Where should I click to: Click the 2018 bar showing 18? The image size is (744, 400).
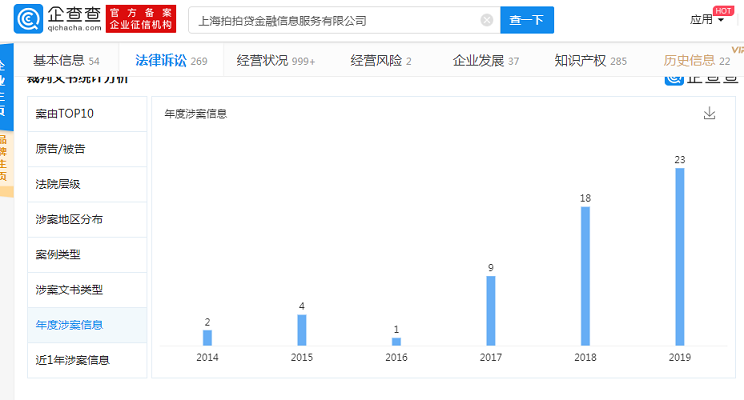[585, 275]
